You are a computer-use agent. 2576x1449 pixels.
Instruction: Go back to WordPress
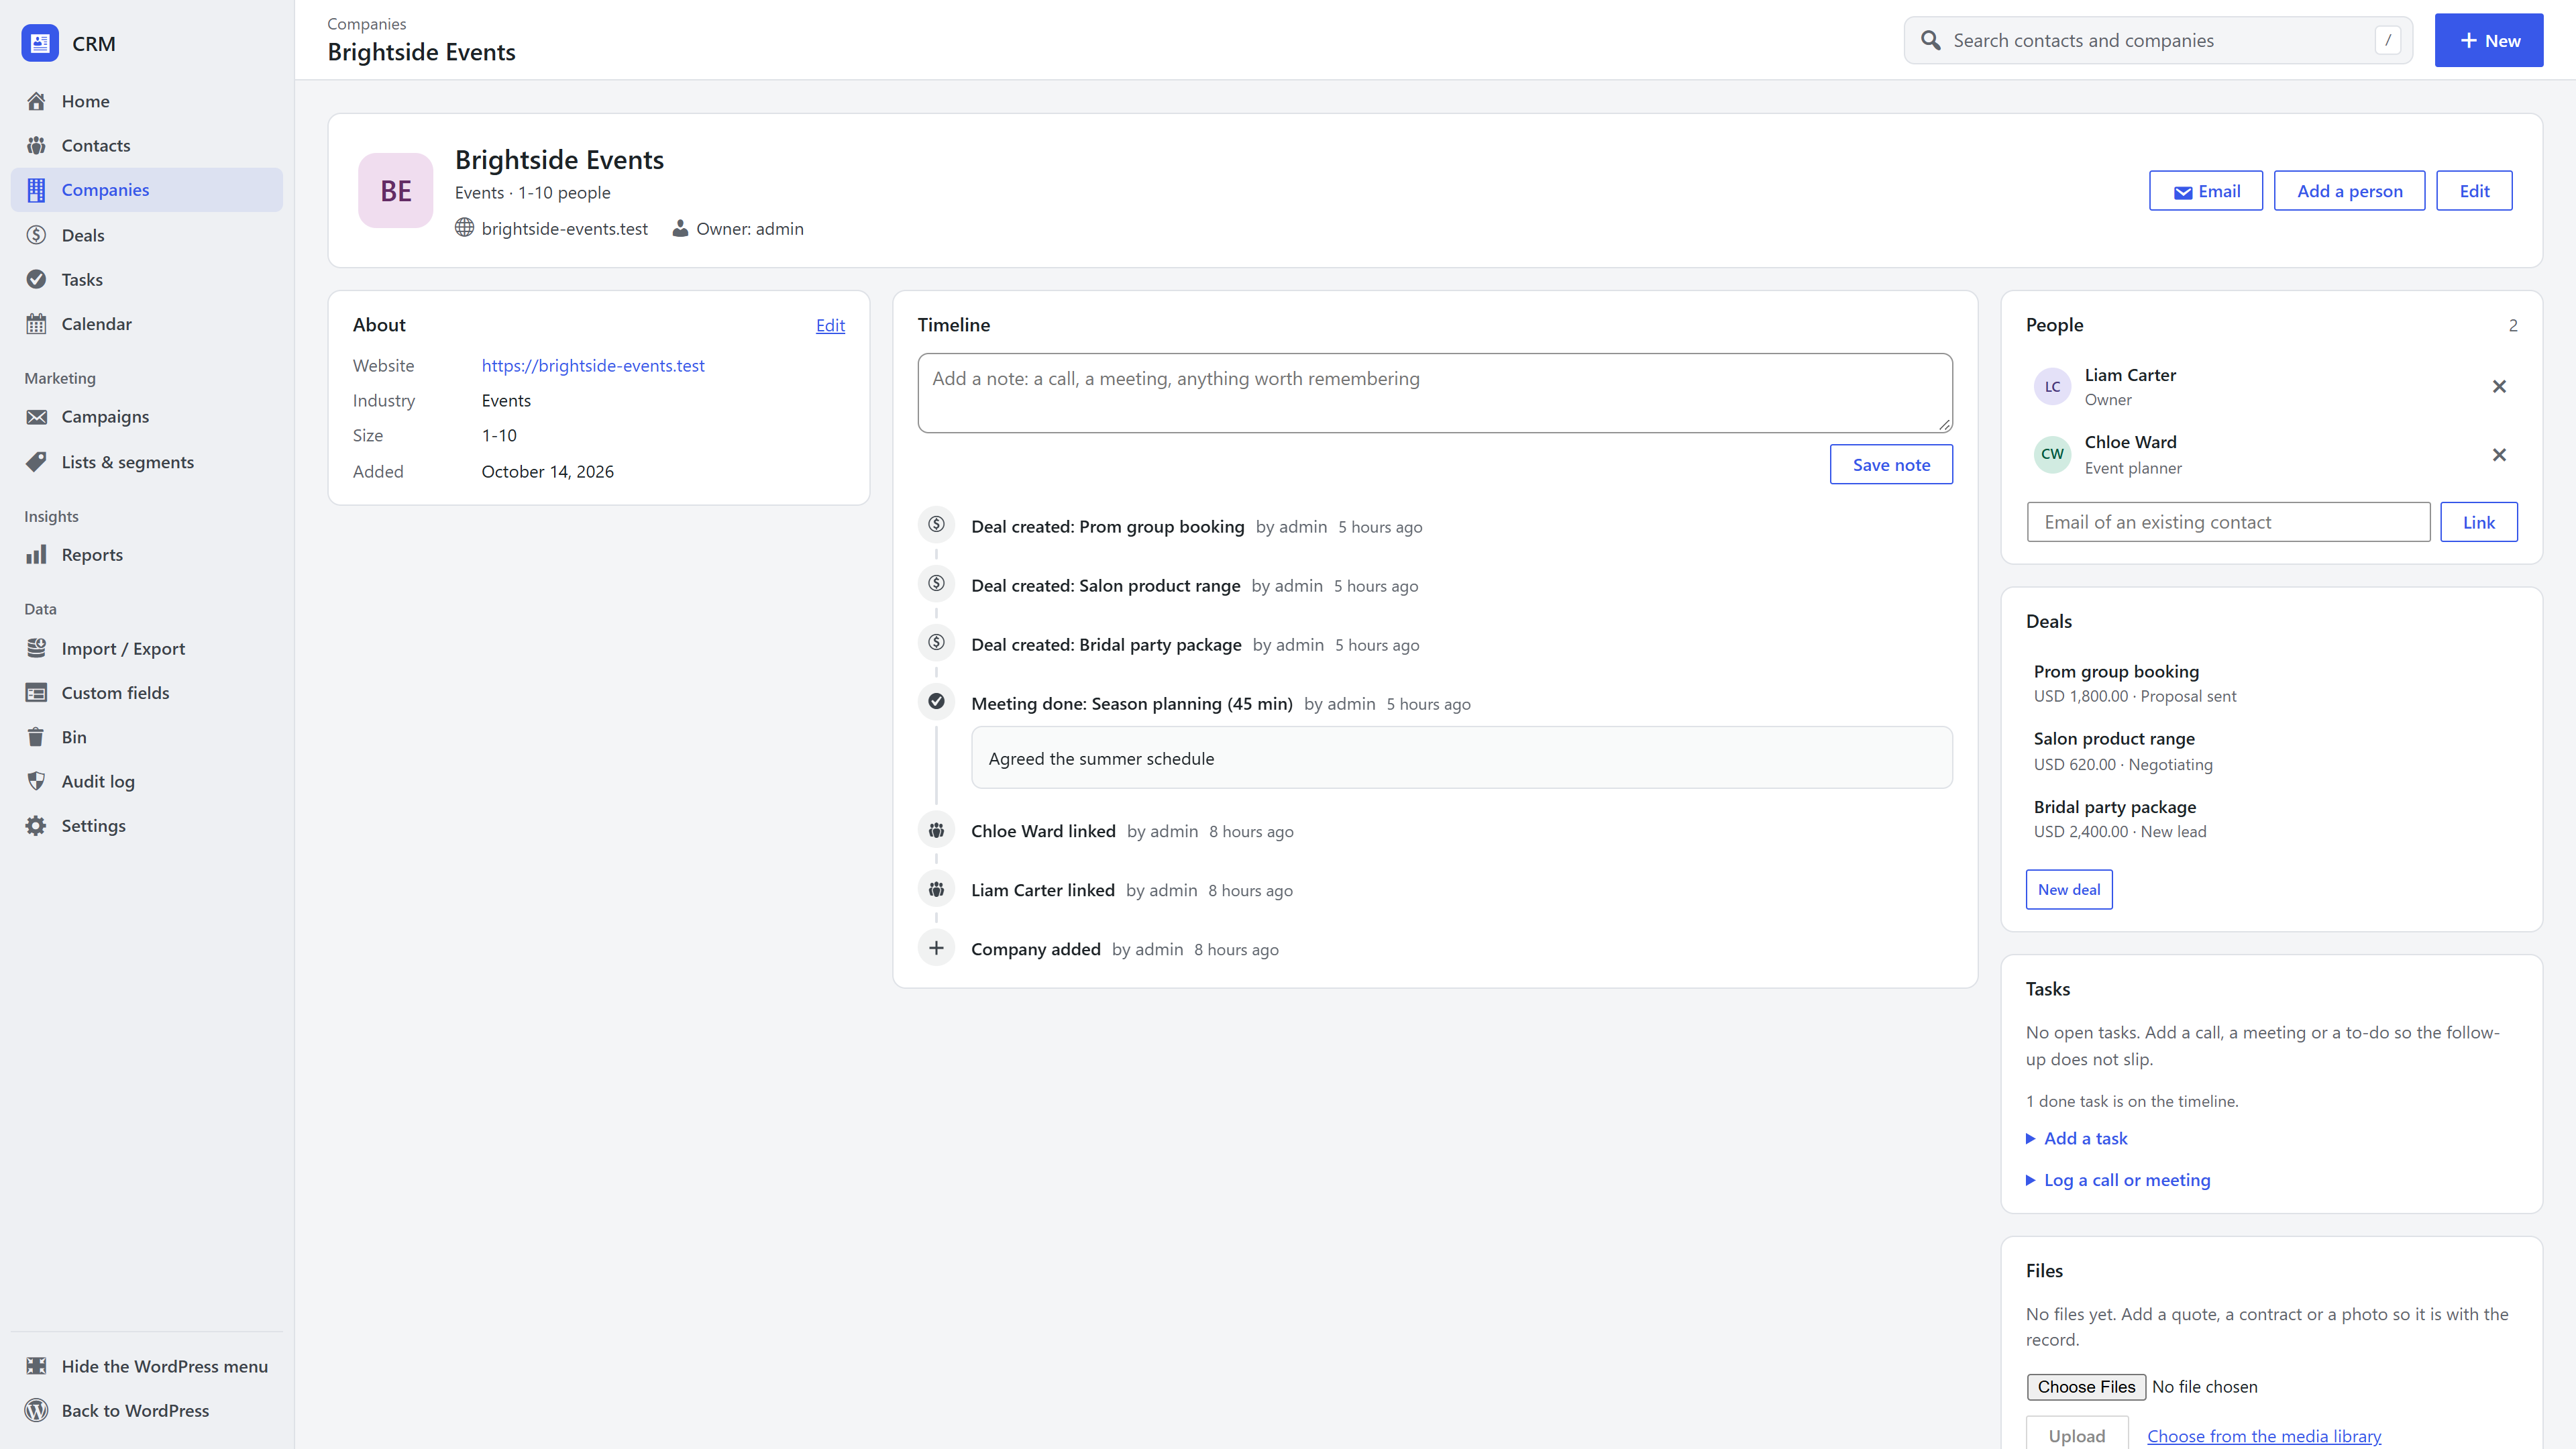click(x=147, y=1410)
